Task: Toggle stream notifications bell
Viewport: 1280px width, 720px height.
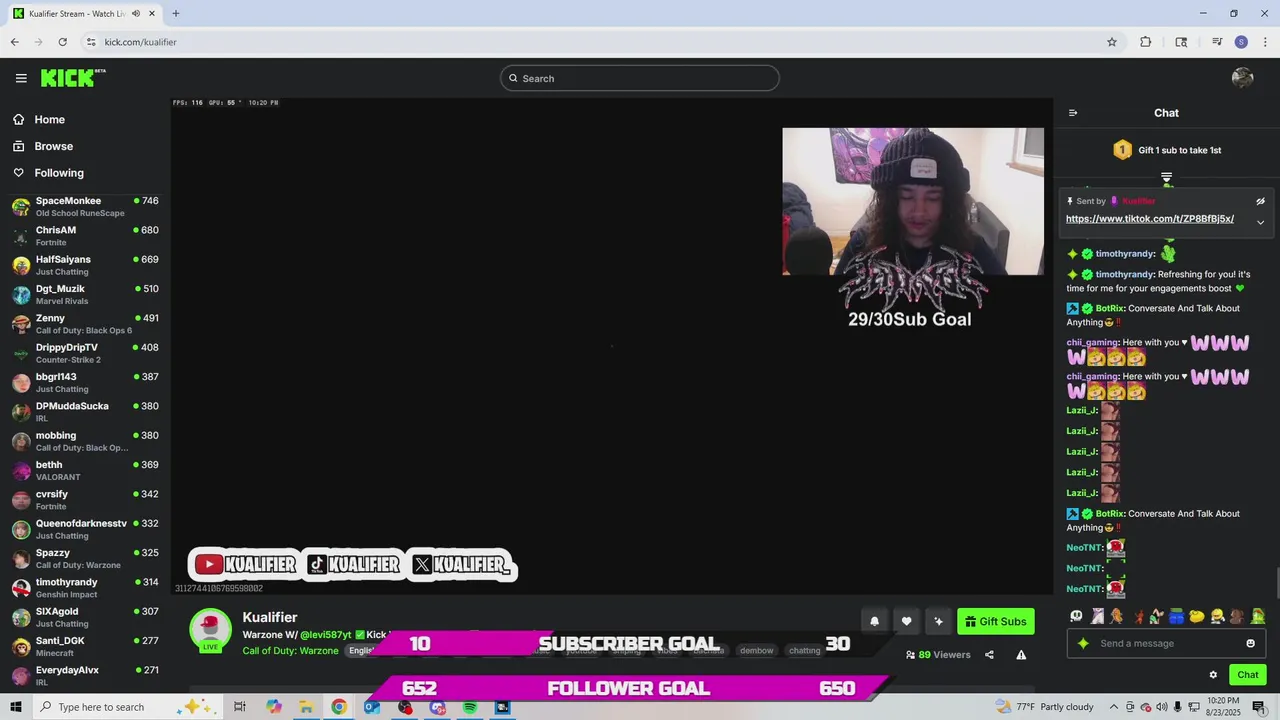Action: [x=874, y=621]
